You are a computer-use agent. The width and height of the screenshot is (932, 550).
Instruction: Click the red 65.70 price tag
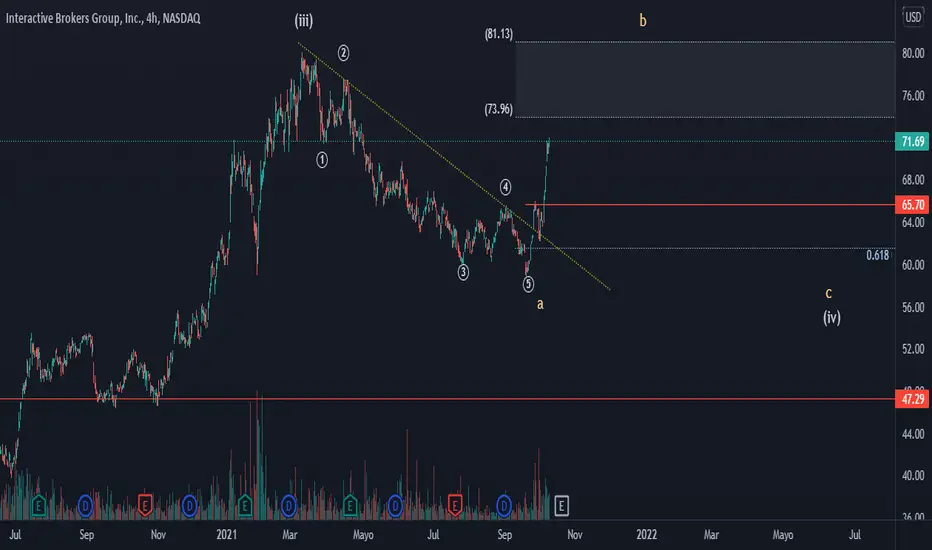(912, 205)
